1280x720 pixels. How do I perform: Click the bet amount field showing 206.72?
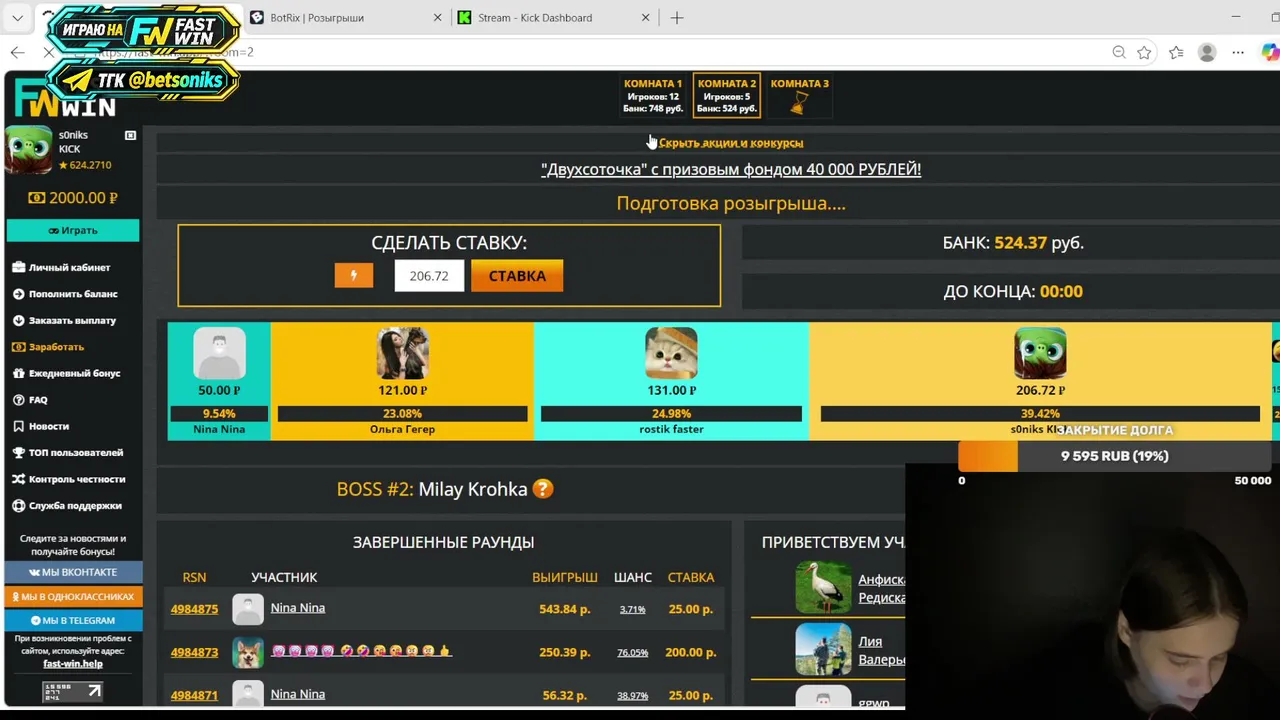click(429, 276)
